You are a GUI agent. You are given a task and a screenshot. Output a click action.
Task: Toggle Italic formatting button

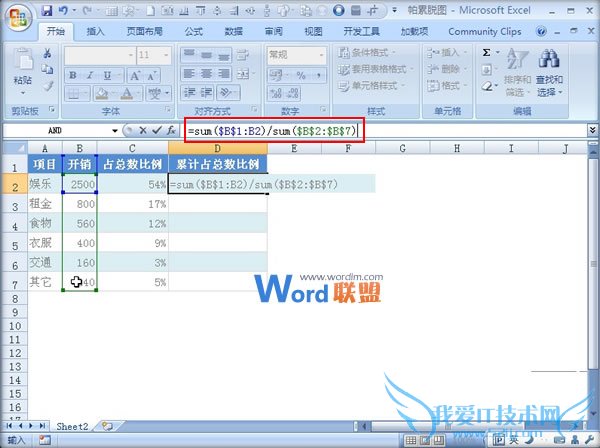click(88, 76)
